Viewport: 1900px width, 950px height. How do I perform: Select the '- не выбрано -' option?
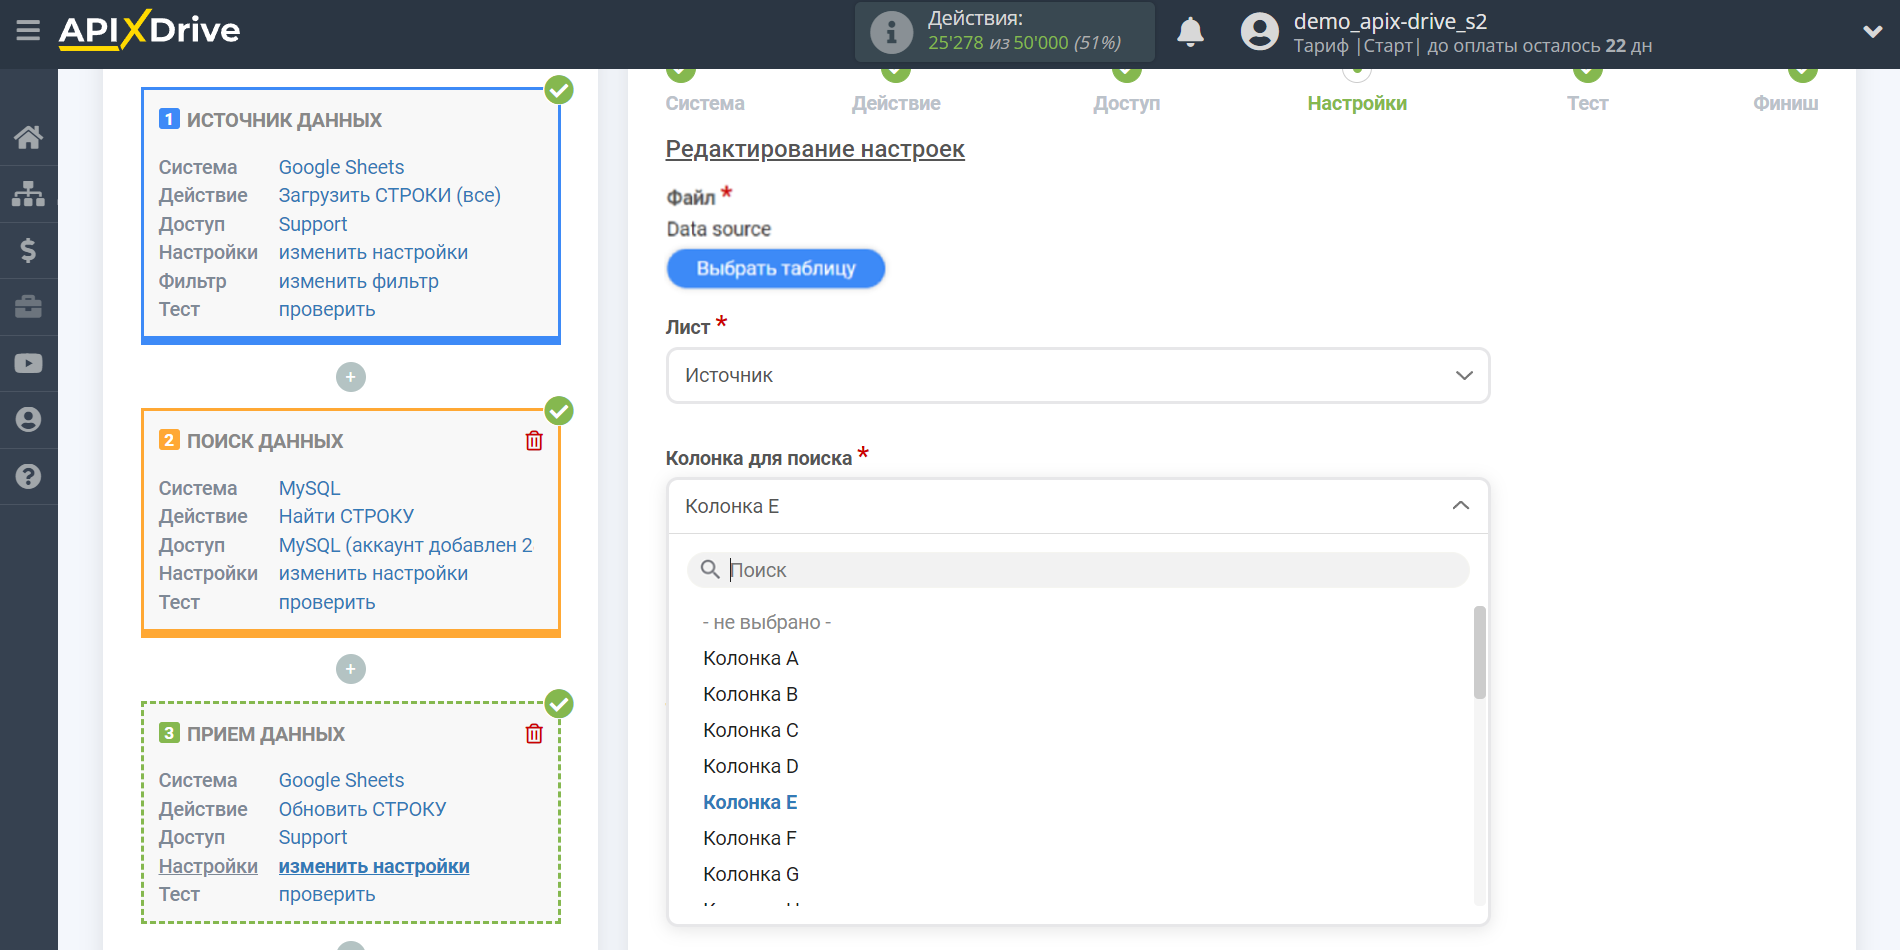(767, 622)
